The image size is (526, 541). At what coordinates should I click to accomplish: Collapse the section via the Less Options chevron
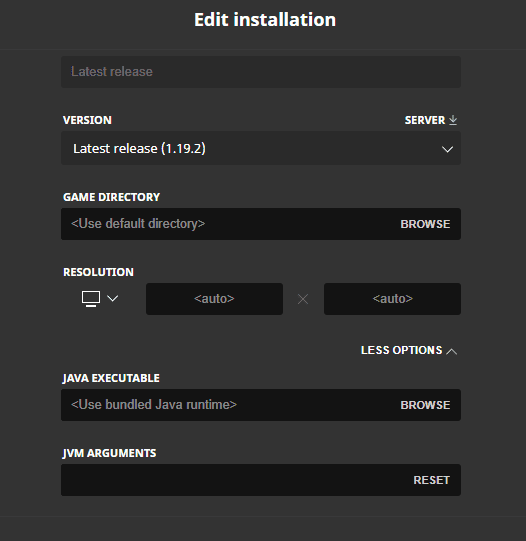pos(451,351)
